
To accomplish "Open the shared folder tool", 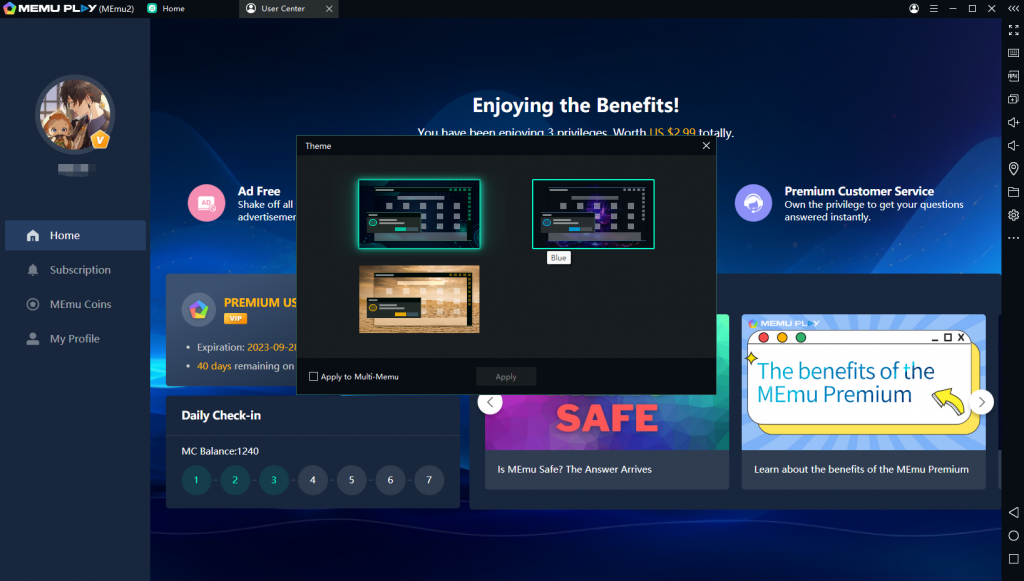I will tap(1013, 190).
